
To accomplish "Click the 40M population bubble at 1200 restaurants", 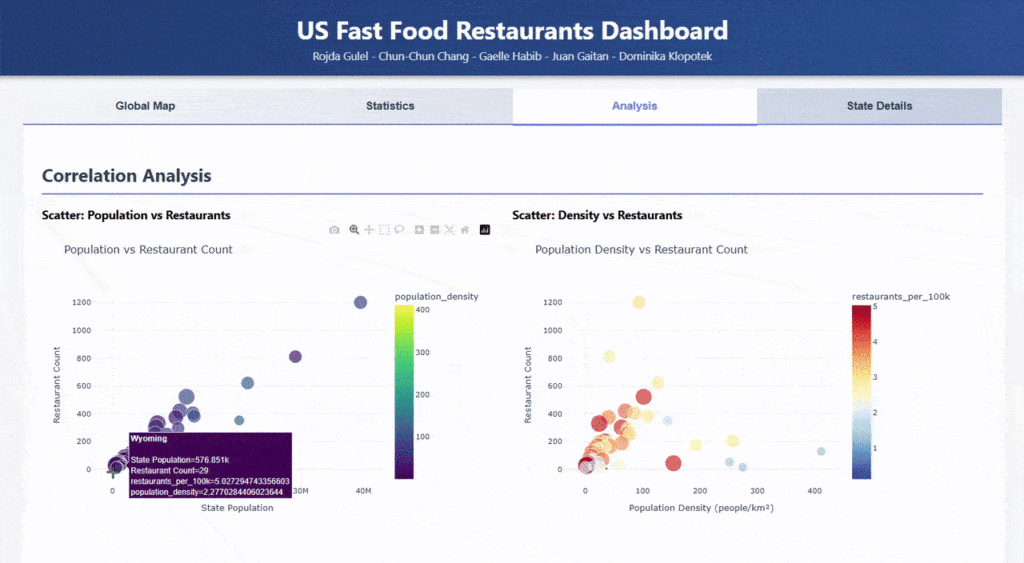I will point(360,302).
